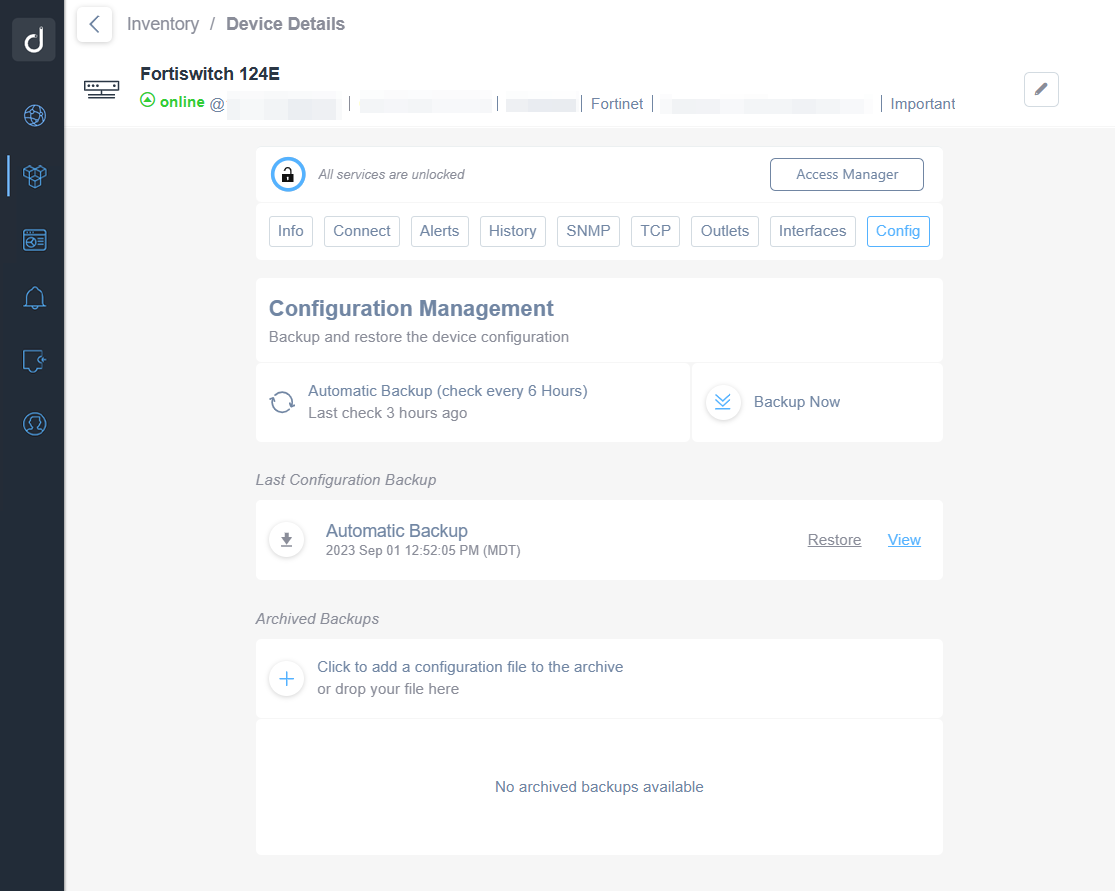1115x891 pixels.
Task: Go back using the left chevron button
Action: pyautogui.click(x=94, y=24)
